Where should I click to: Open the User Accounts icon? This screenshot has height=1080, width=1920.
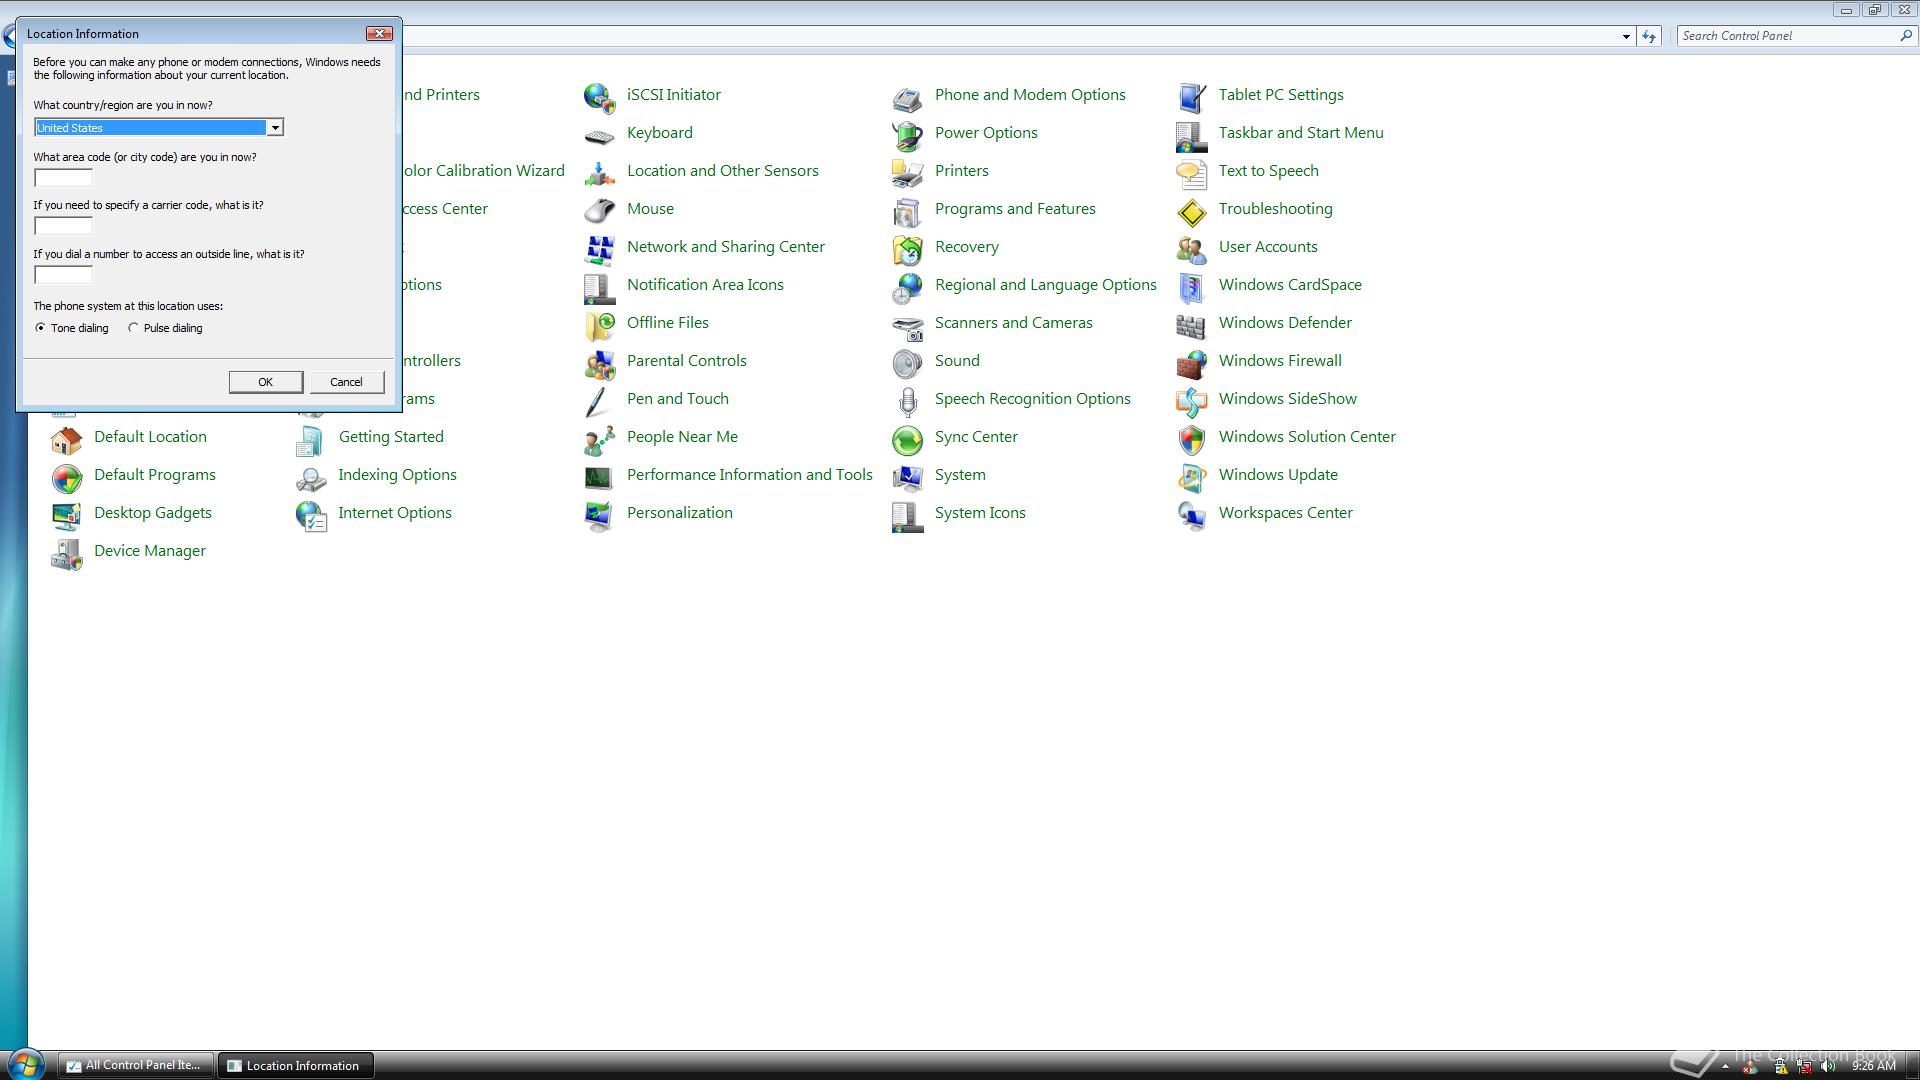[x=1191, y=249]
